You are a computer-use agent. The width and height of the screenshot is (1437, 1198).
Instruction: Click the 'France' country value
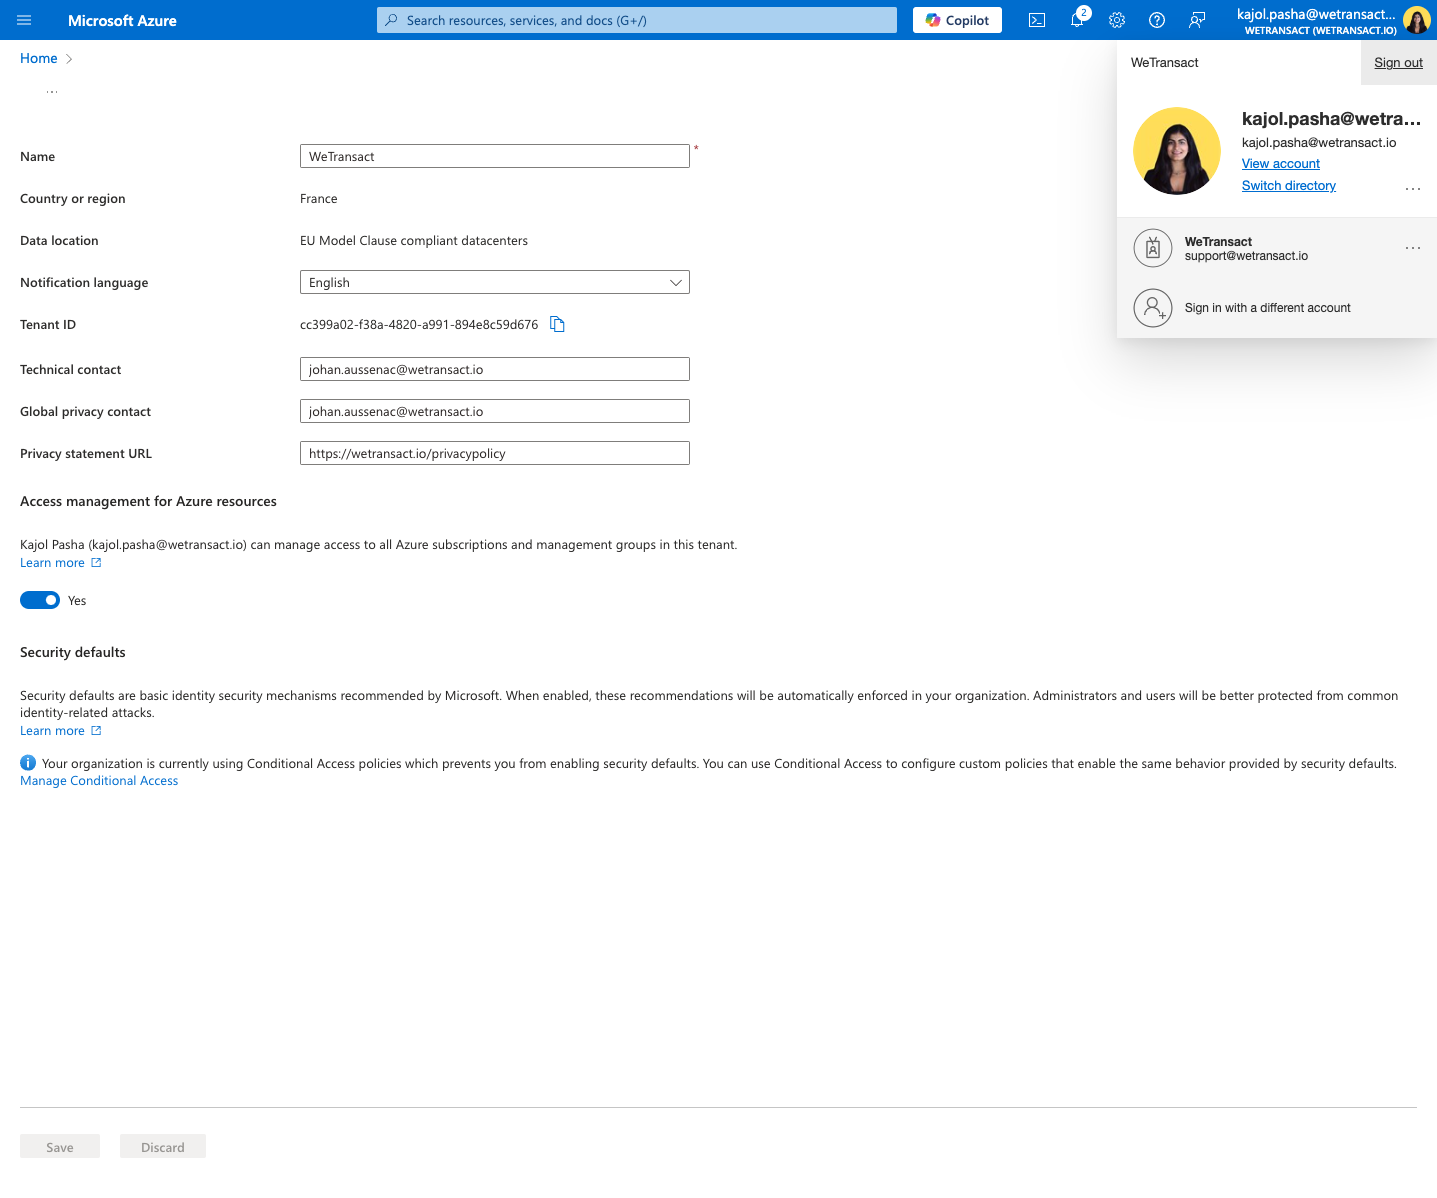click(319, 199)
